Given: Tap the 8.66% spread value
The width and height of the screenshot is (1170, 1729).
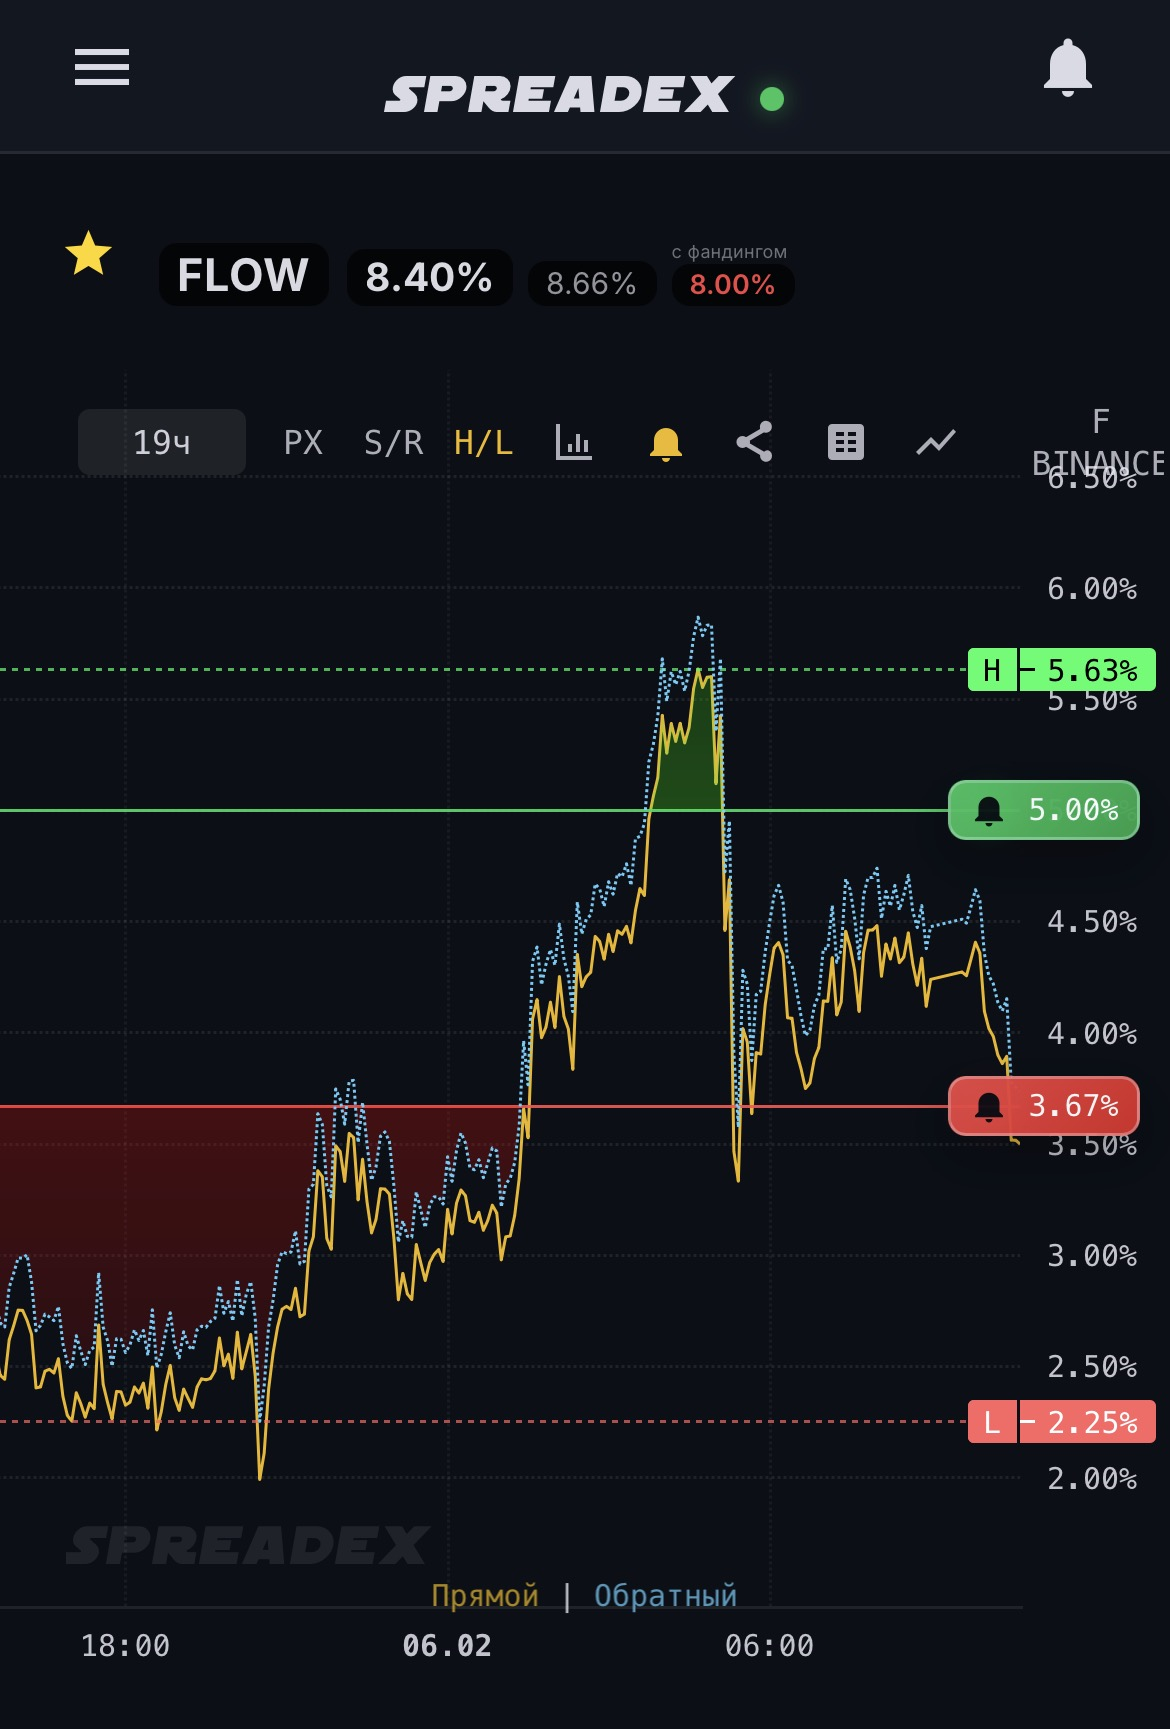Looking at the screenshot, I should click(591, 284).
